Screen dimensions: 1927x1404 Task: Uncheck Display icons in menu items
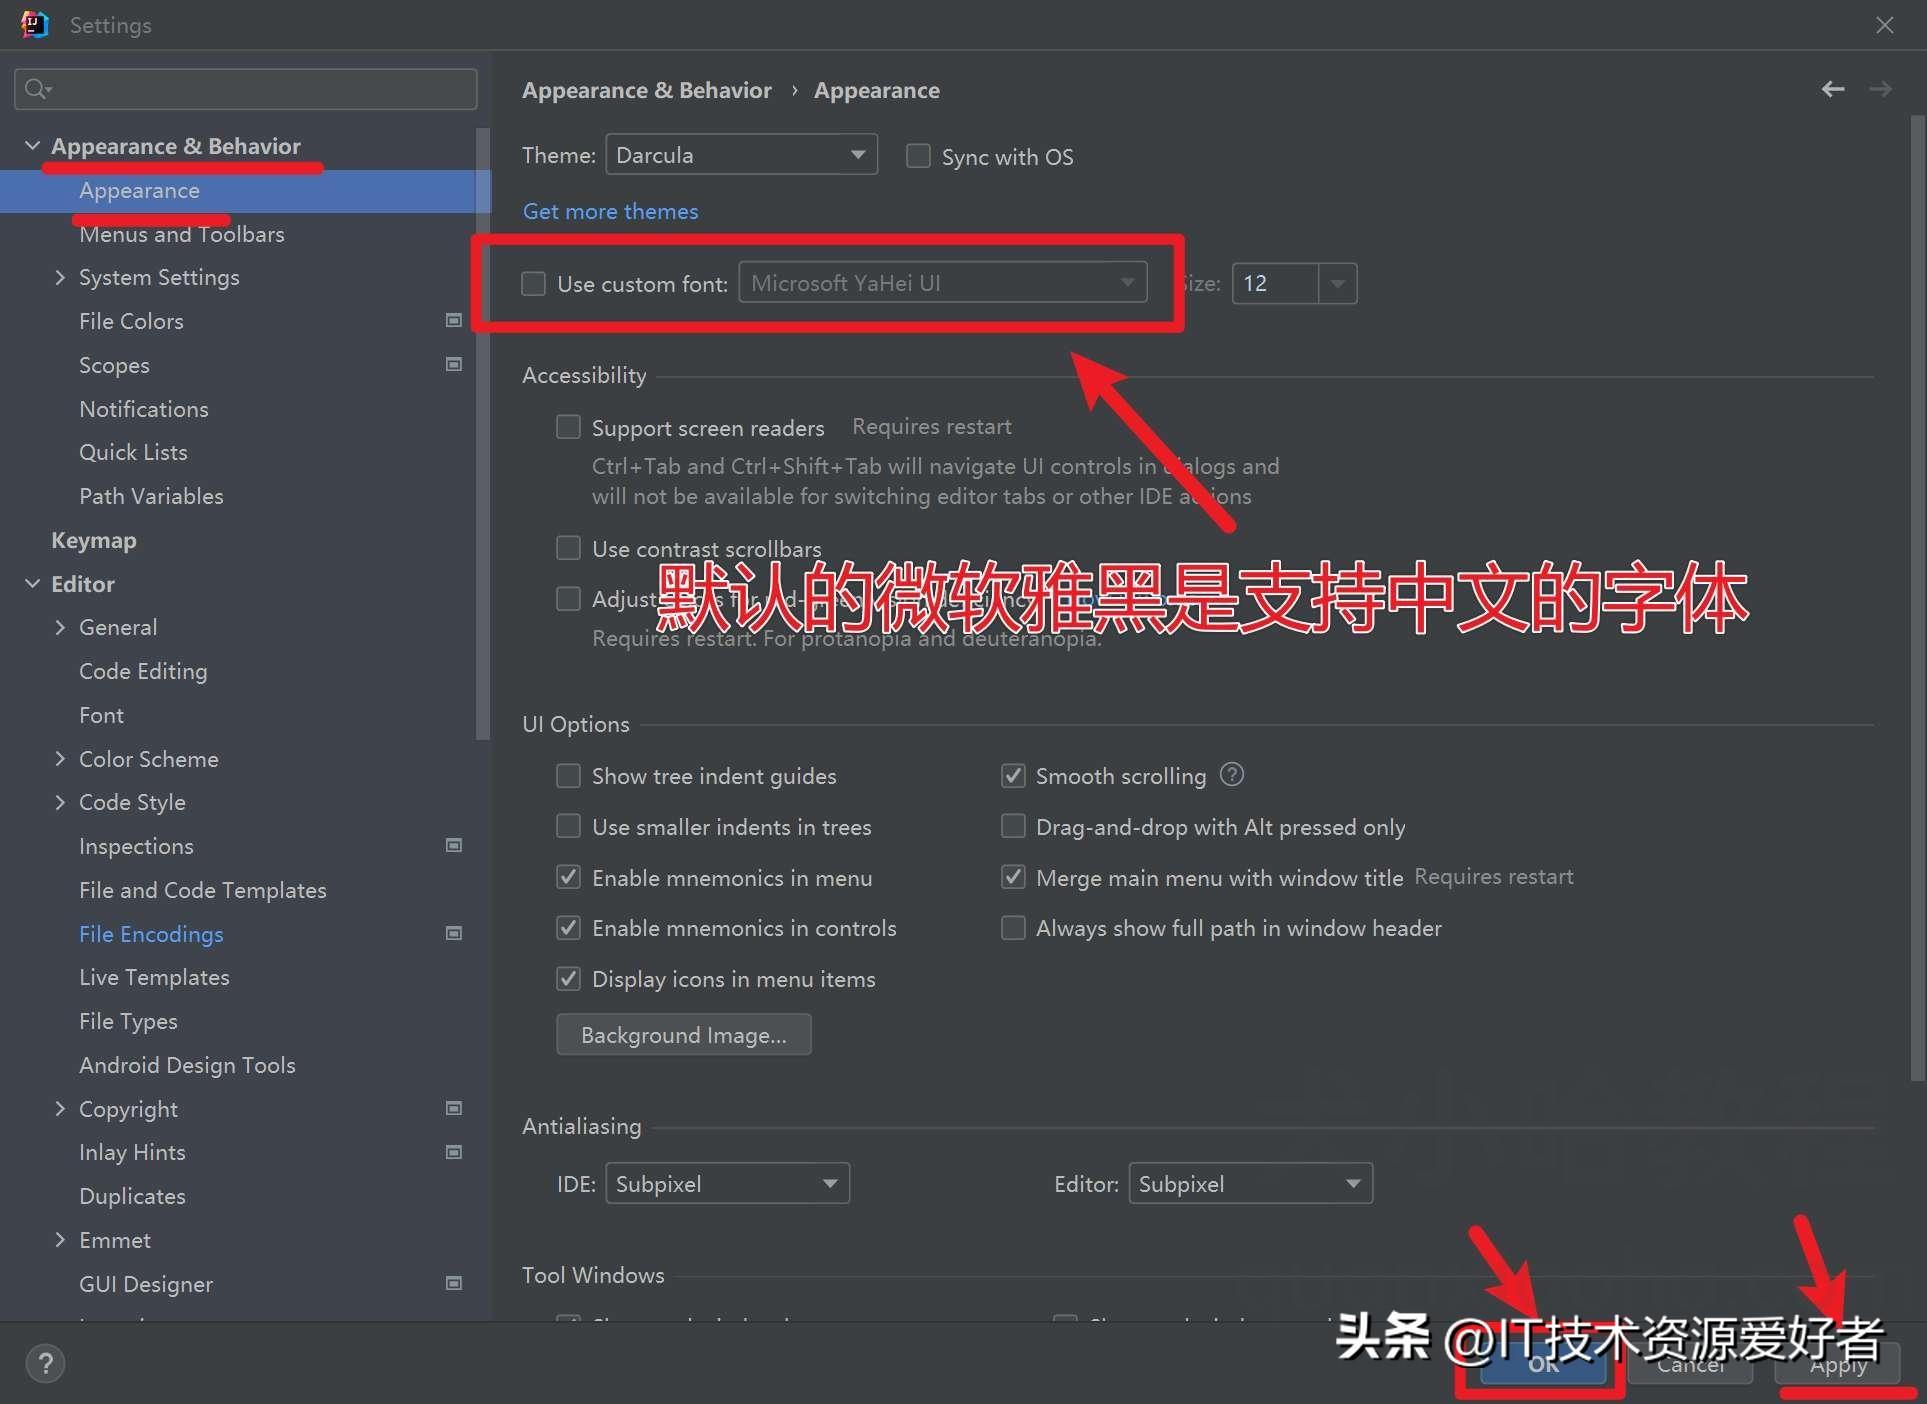coord(568,978)
